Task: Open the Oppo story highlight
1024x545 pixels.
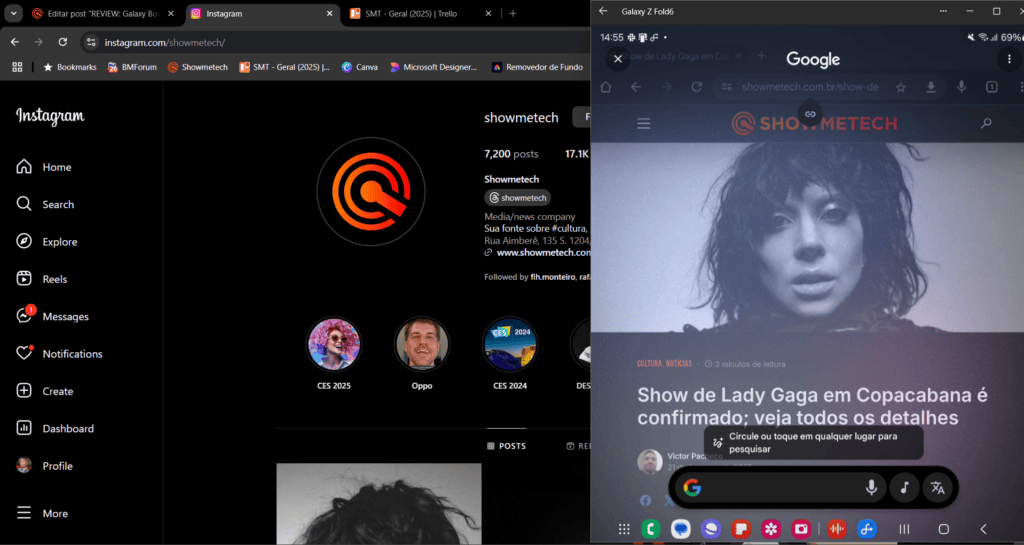Action: click(421, 345)
